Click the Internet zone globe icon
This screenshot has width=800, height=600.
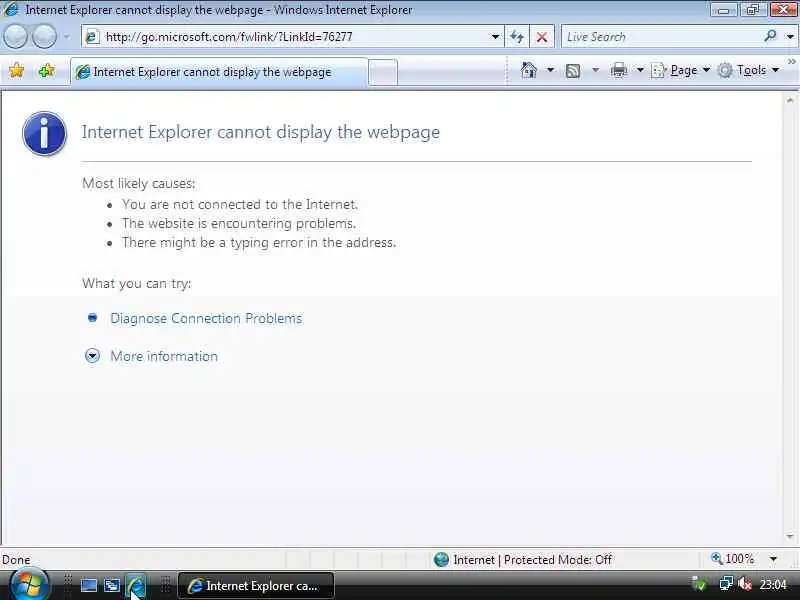[x=441, y=560]
